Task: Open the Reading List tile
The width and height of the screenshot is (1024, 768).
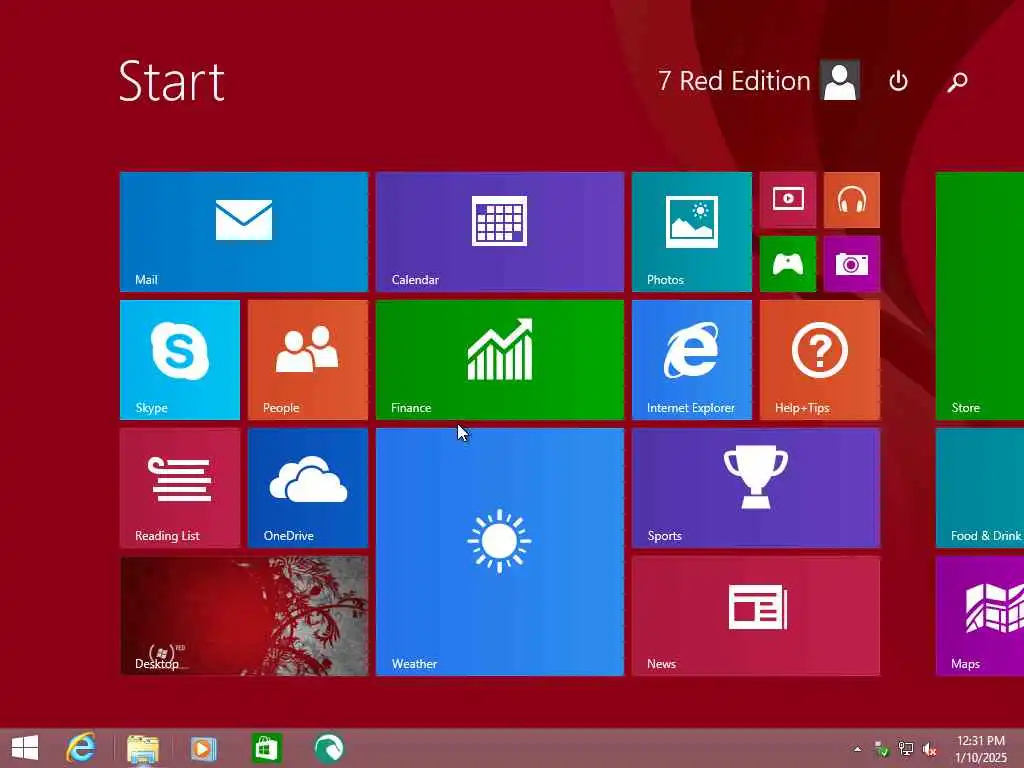Action: click(180, 488)
